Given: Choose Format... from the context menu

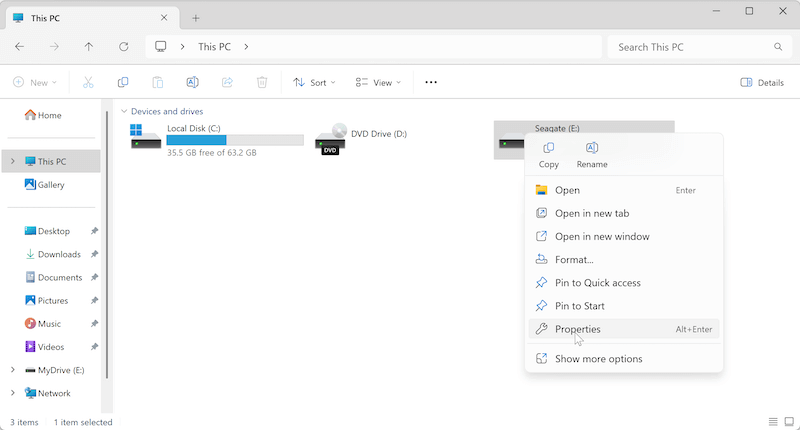Looking at the screenshot, I should pyautogui.click(x=623, y=260).
